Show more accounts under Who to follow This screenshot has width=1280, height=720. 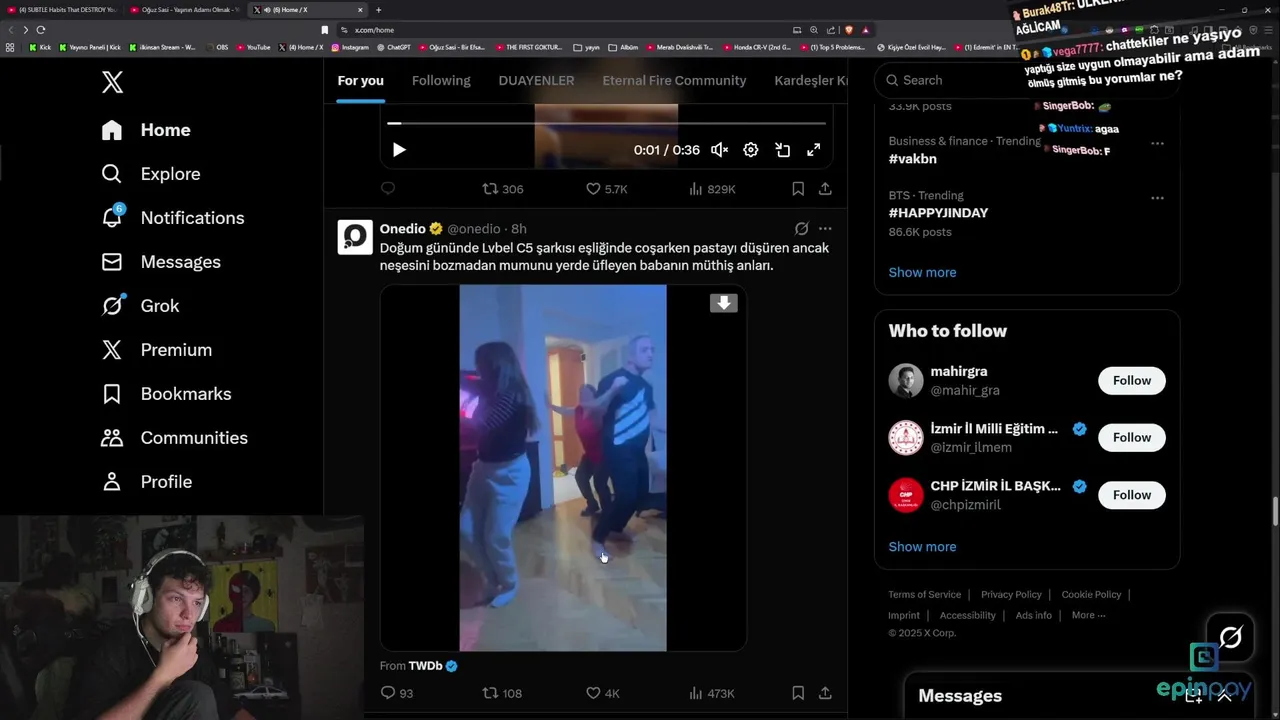pos(922,547)
